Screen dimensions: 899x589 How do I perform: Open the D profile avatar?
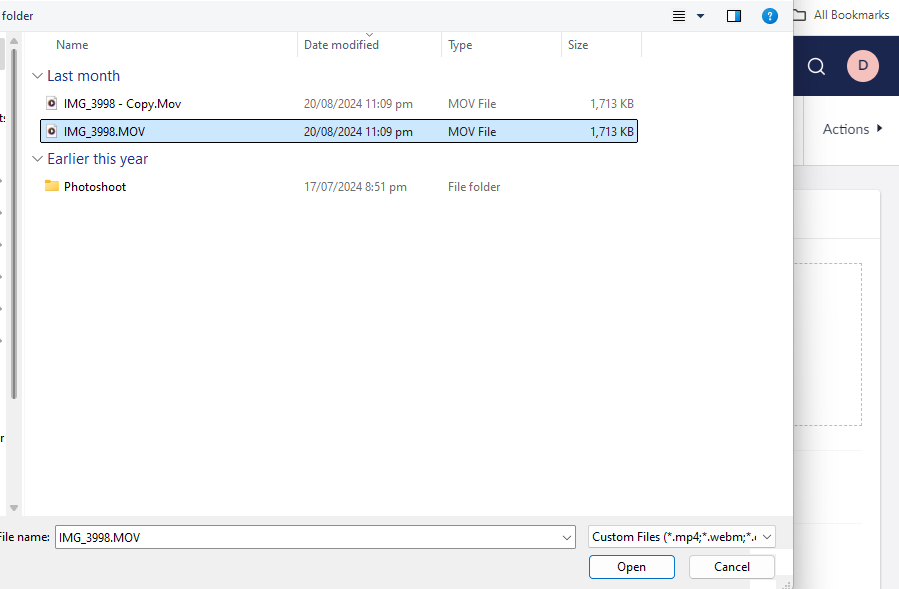[863, 66]
